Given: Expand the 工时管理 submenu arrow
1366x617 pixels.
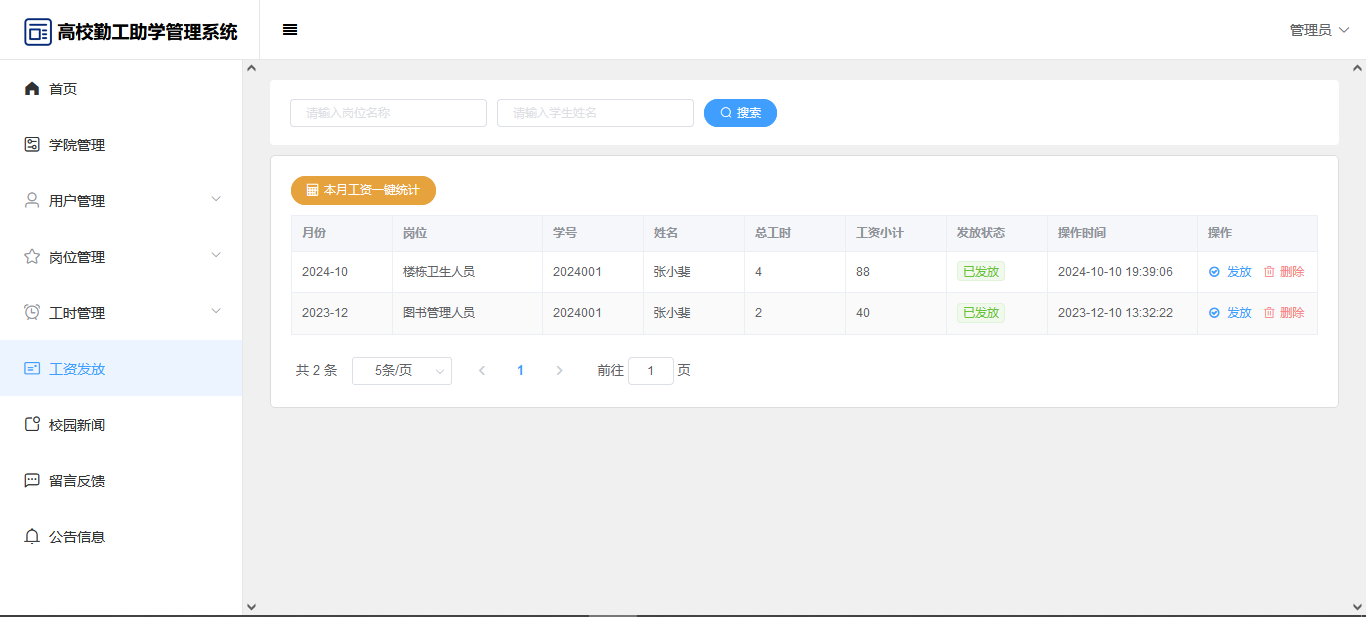Looking at the screenshot, I should coord(216,312).
